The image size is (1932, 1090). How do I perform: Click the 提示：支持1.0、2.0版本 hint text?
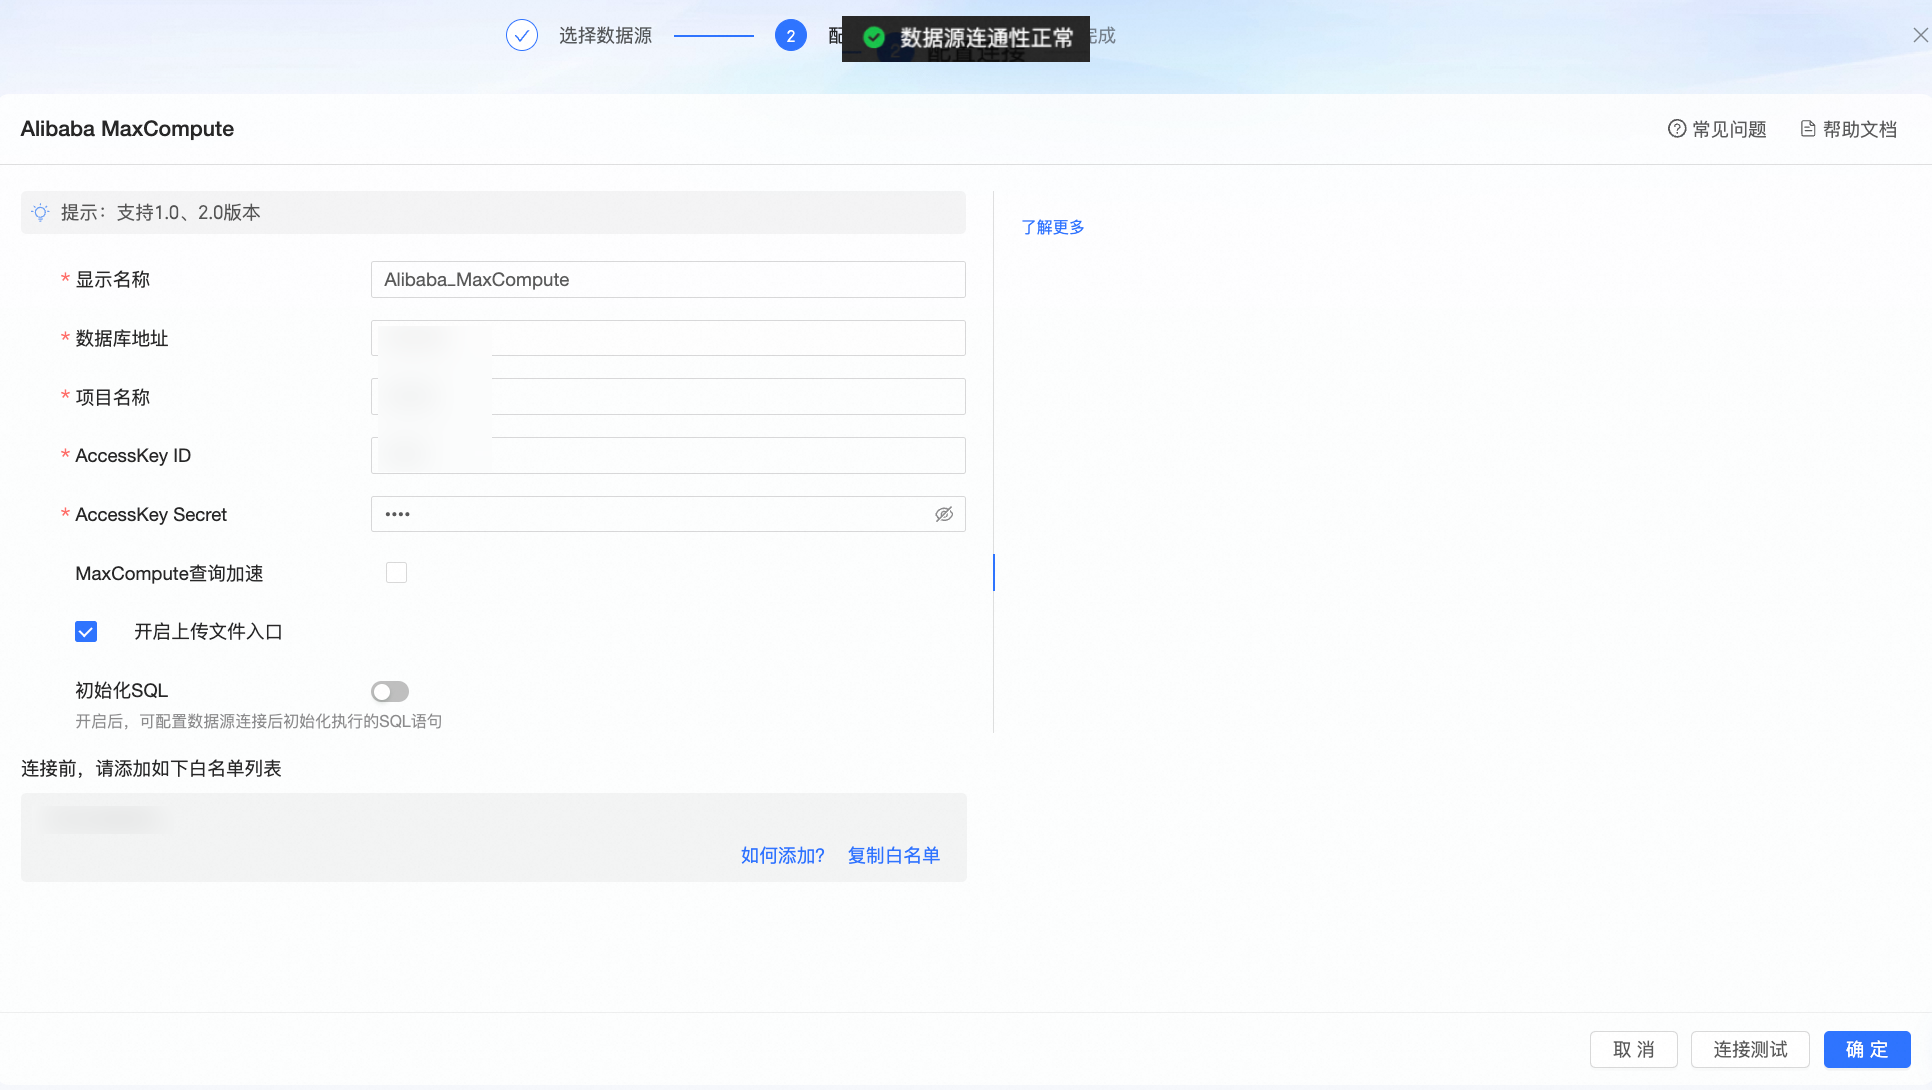tap(161, 212)
